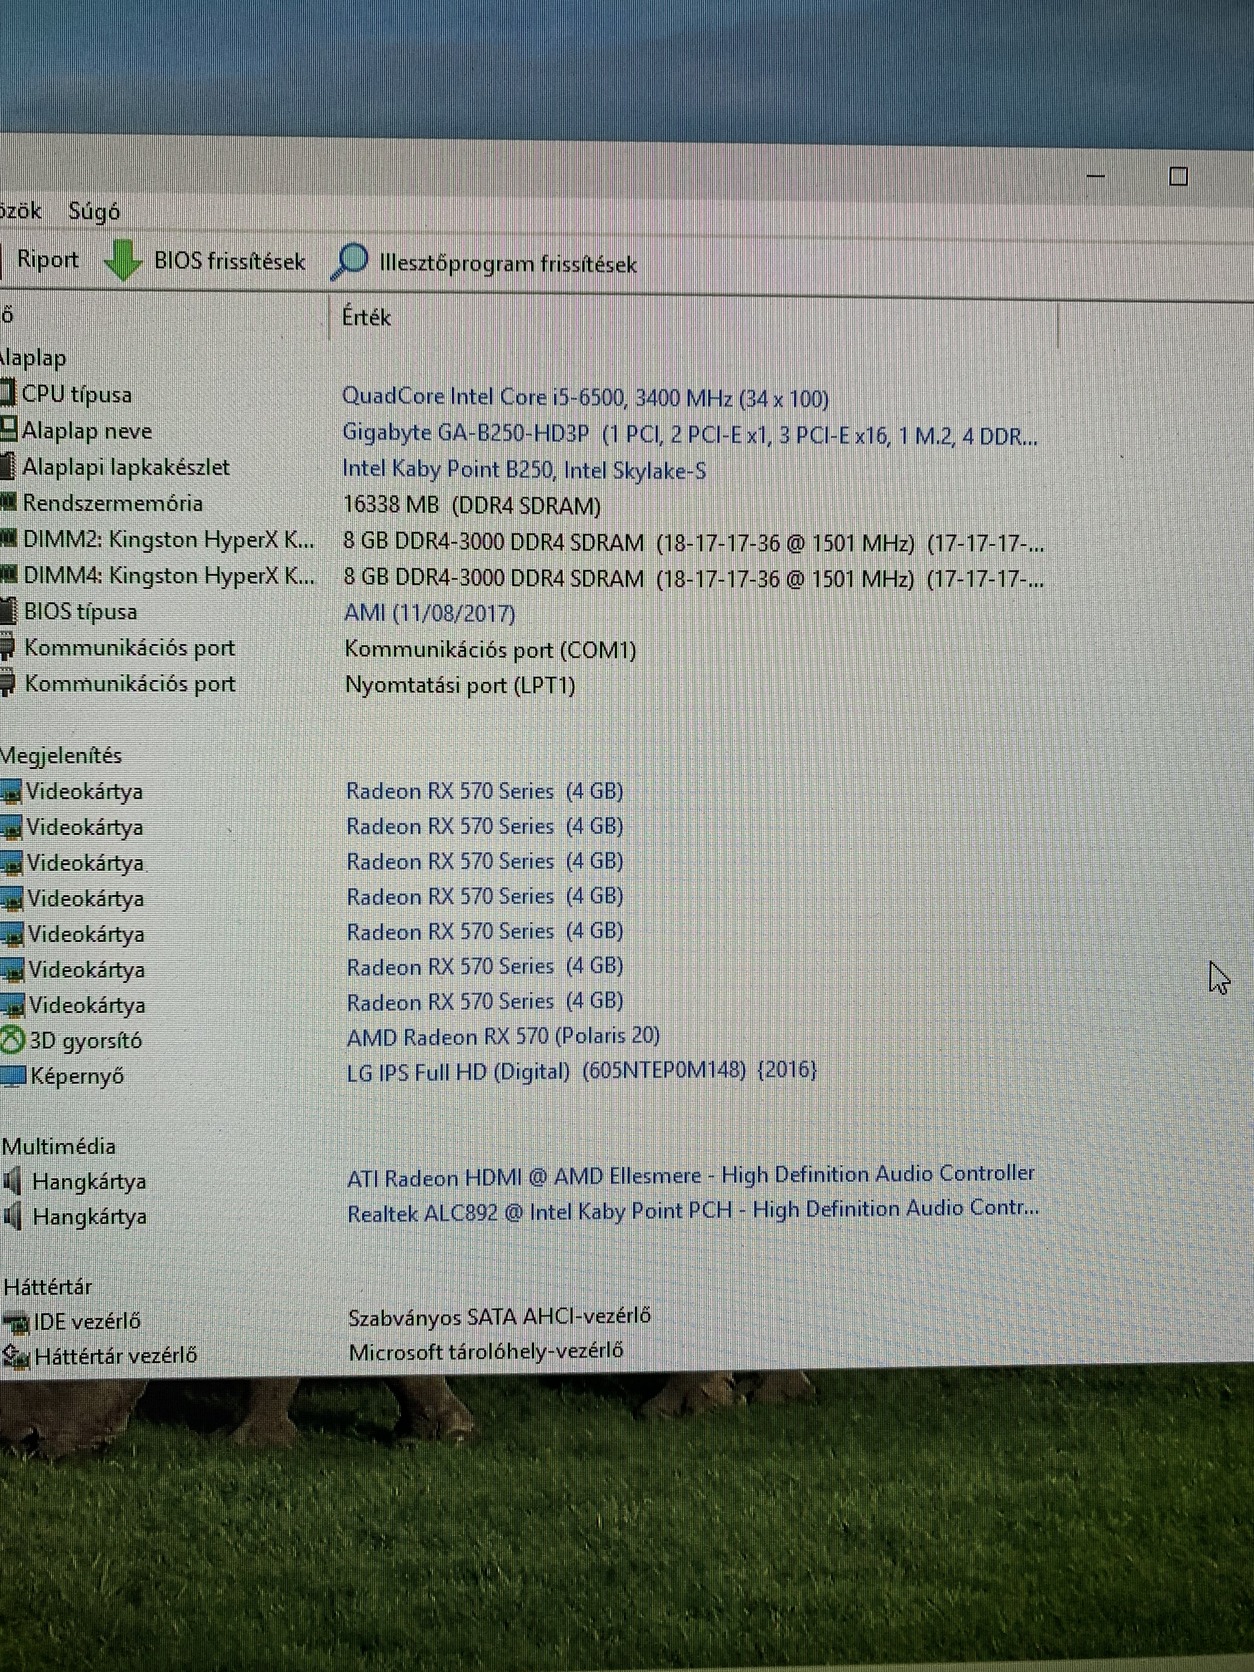Click the third Videokártya row icon
The height and width of the screenshot is (1672, 1254).
(x=12, y=864)
